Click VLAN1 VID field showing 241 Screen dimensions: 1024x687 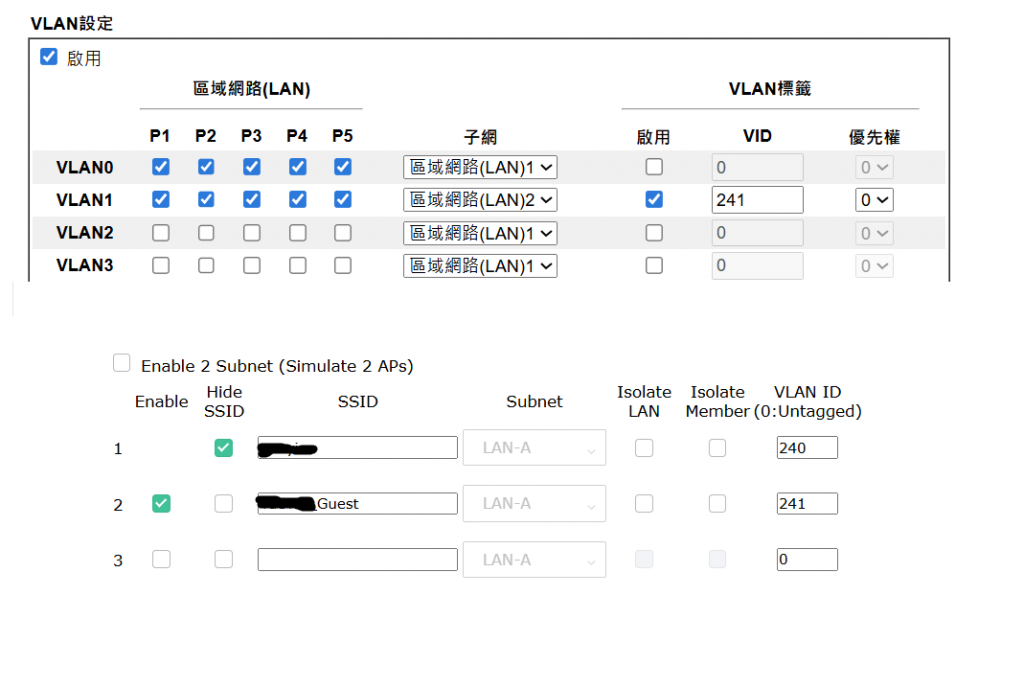(758, 200)
